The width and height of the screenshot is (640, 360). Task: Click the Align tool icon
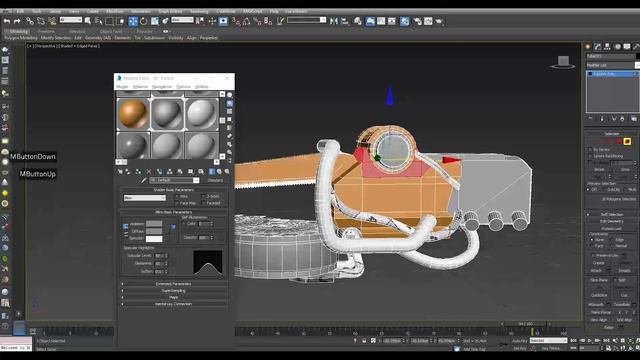[345, 21]
